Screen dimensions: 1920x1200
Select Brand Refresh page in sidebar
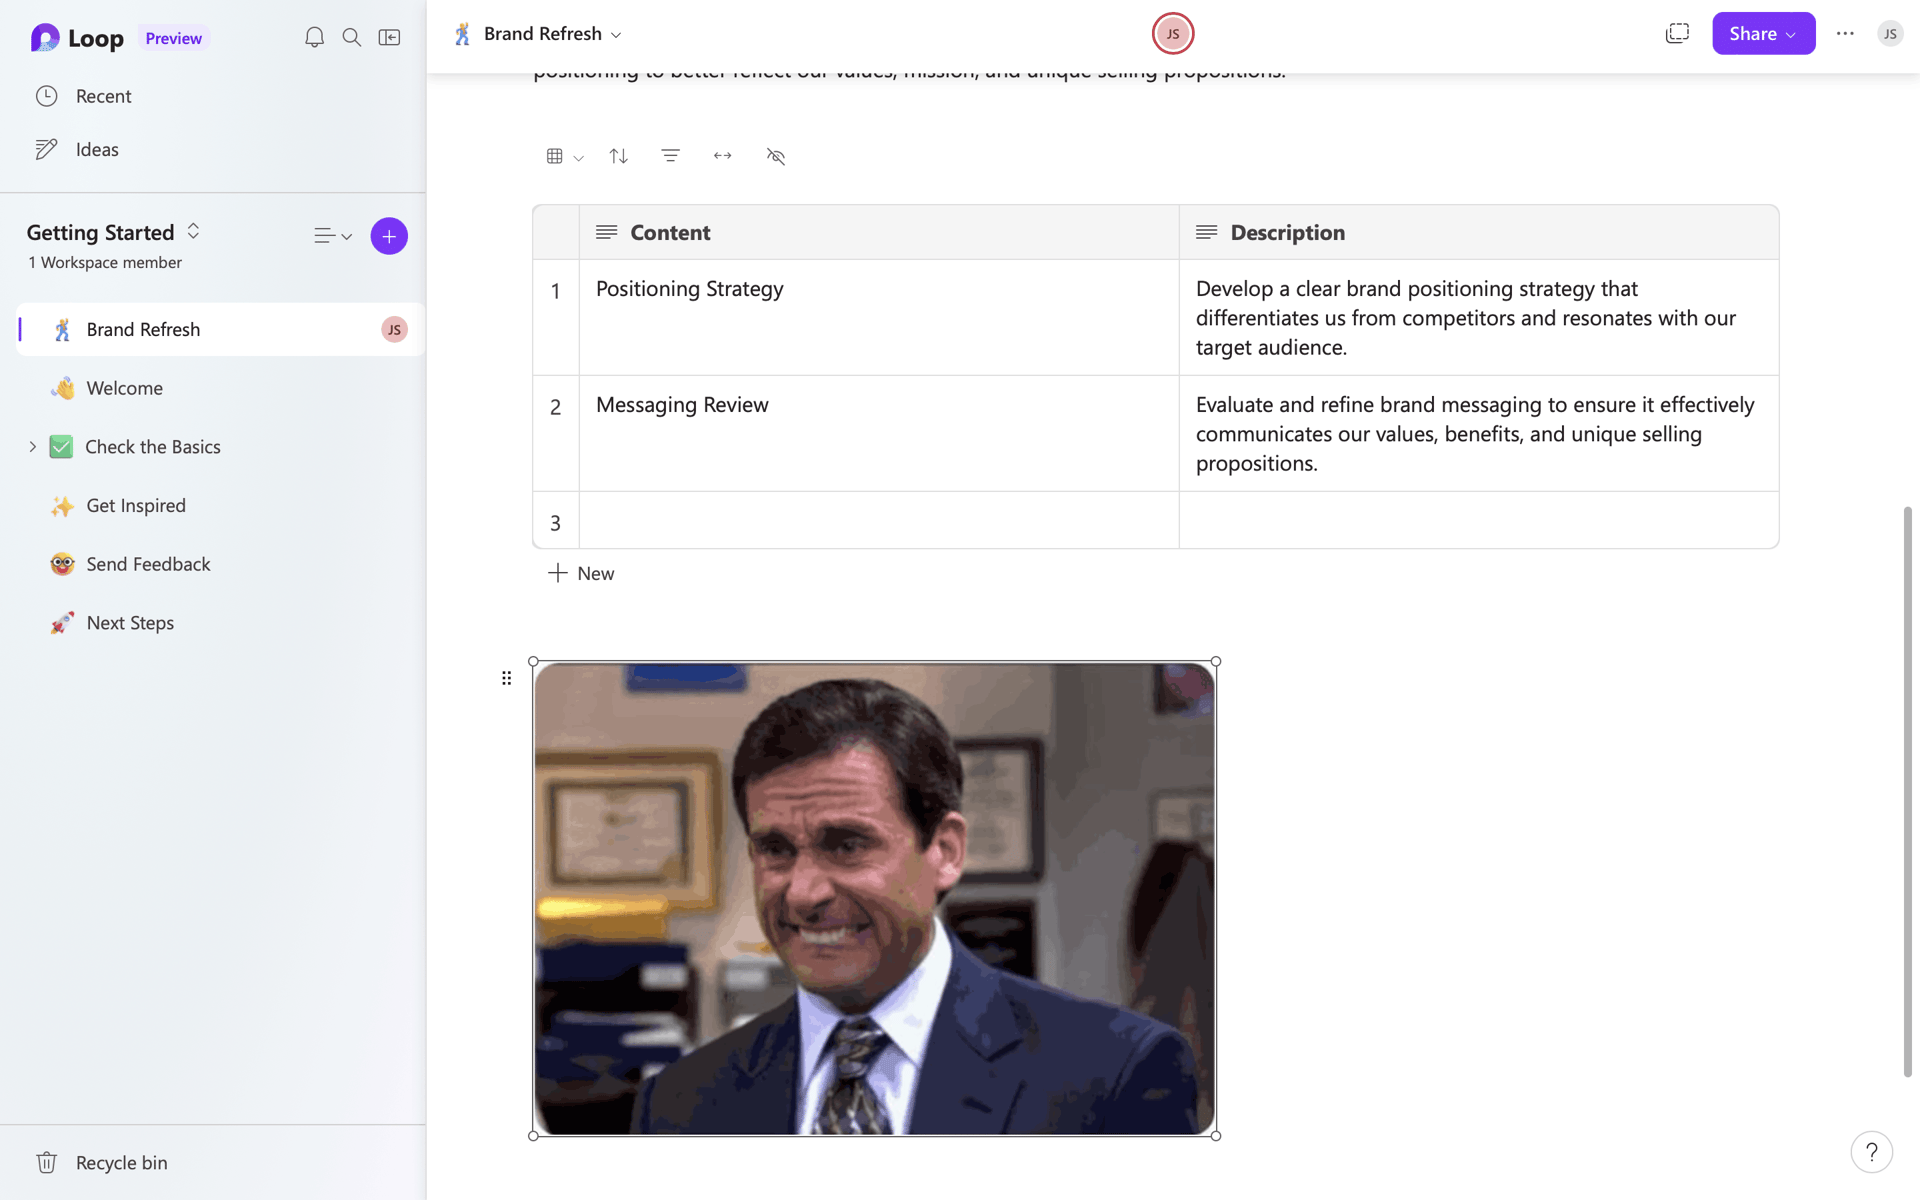[x=220, y=329]
